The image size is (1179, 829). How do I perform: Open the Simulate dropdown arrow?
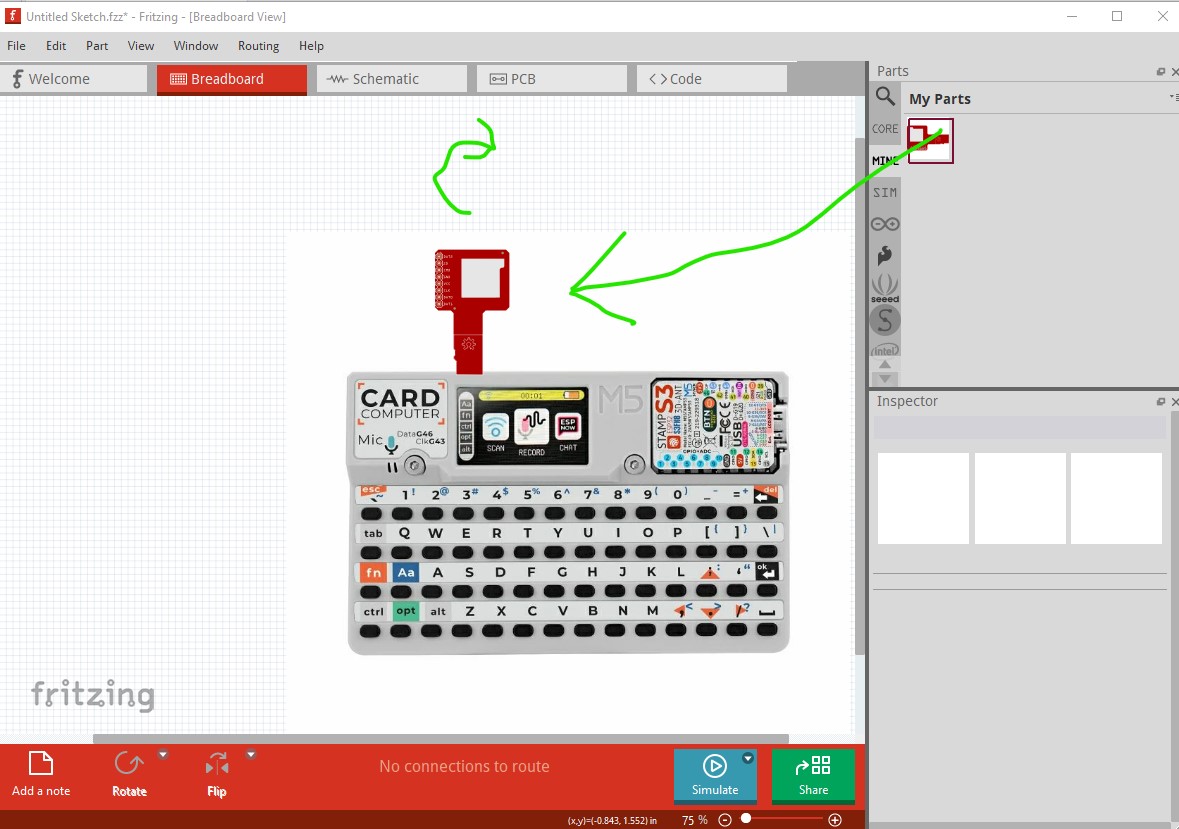click(x=748, y=759)
